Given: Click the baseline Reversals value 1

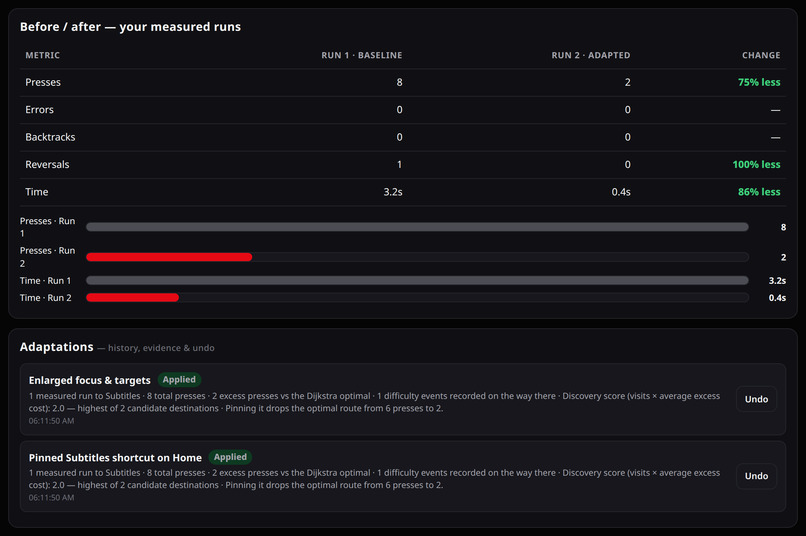Looking at the screenshot, I should point(399,164).
